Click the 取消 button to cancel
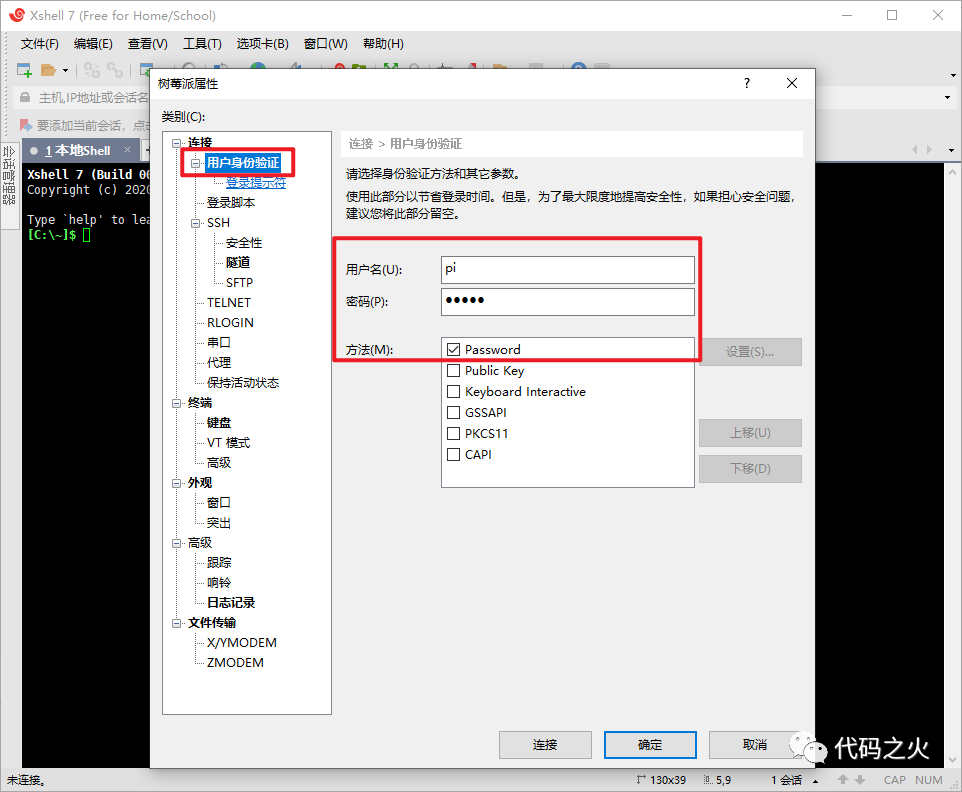Screen dimensions: 962x792 (x=755, y=745)
